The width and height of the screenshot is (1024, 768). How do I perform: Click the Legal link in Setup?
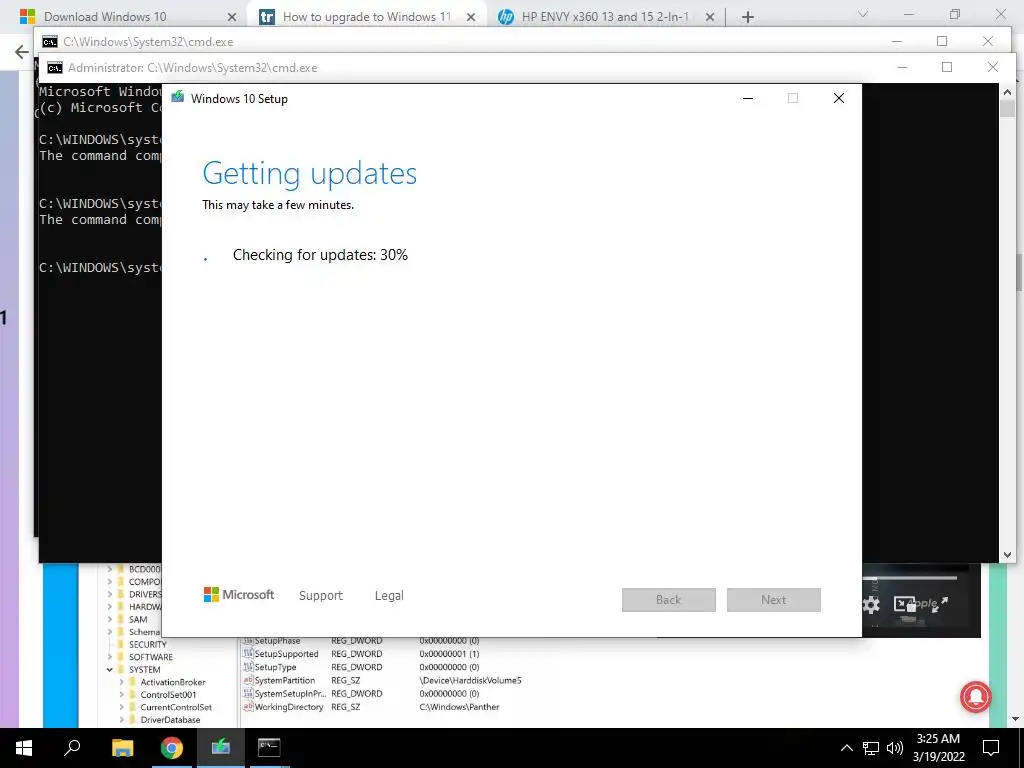tap(389, 596)
